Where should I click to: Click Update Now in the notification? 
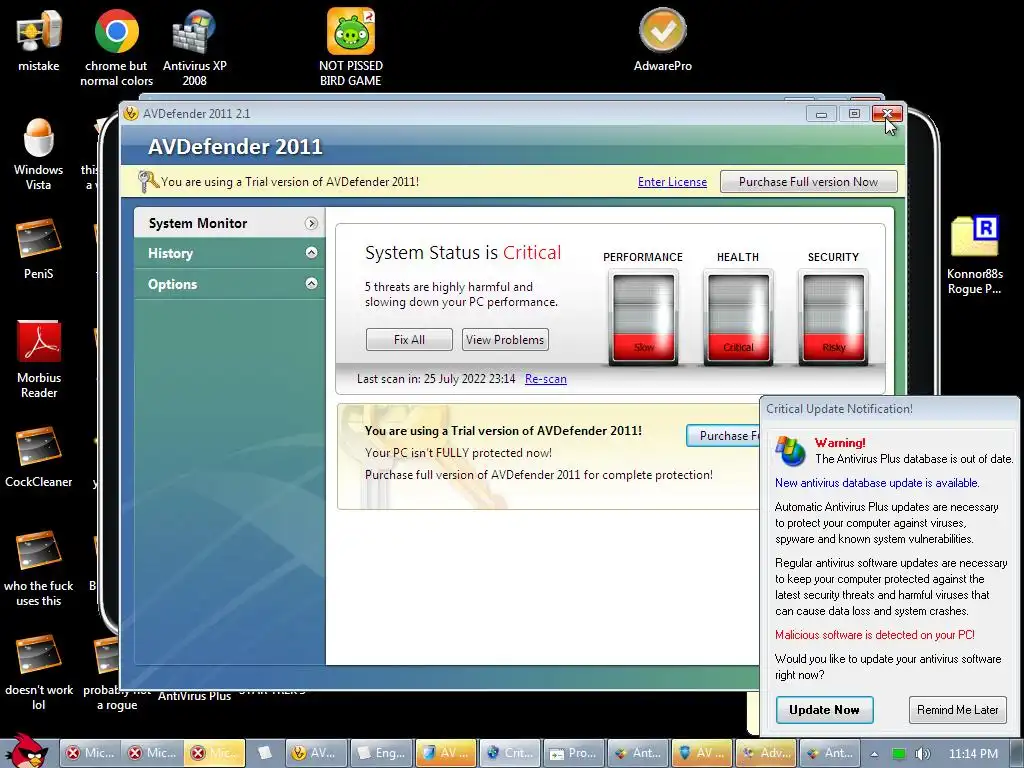tap(824, 710)
